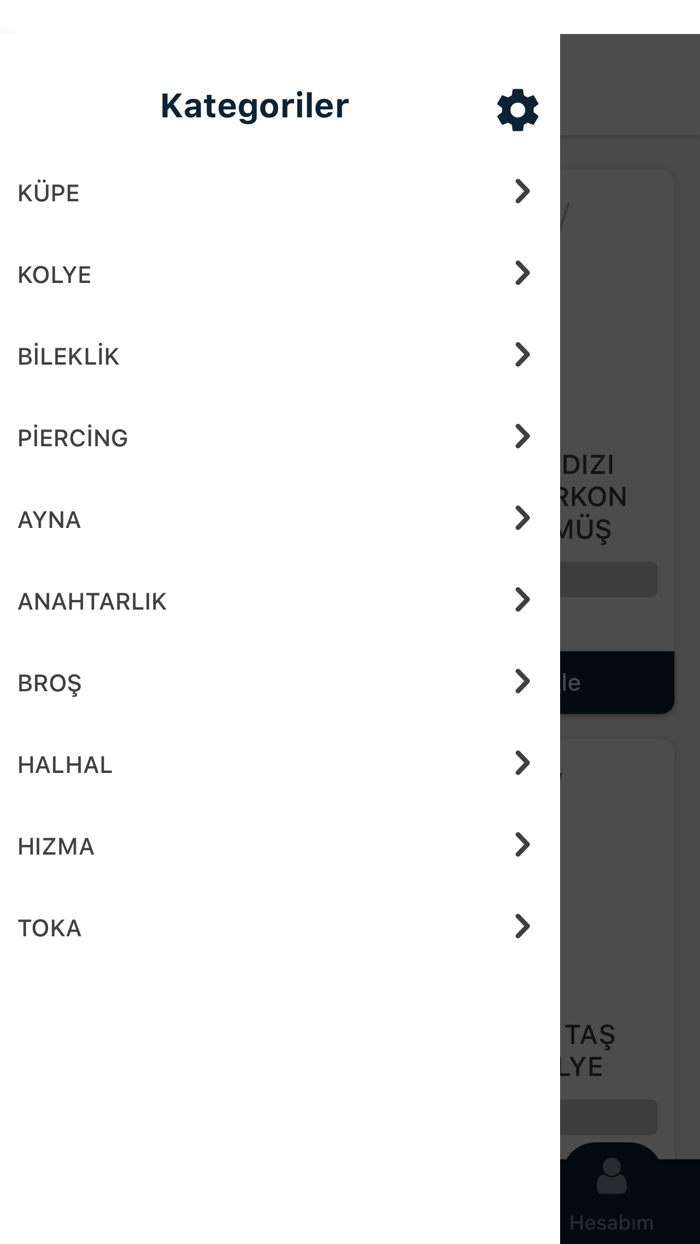Choose the BİLEKLİK category label
The height and width of the screenshot is (1244, 700).
69,357
